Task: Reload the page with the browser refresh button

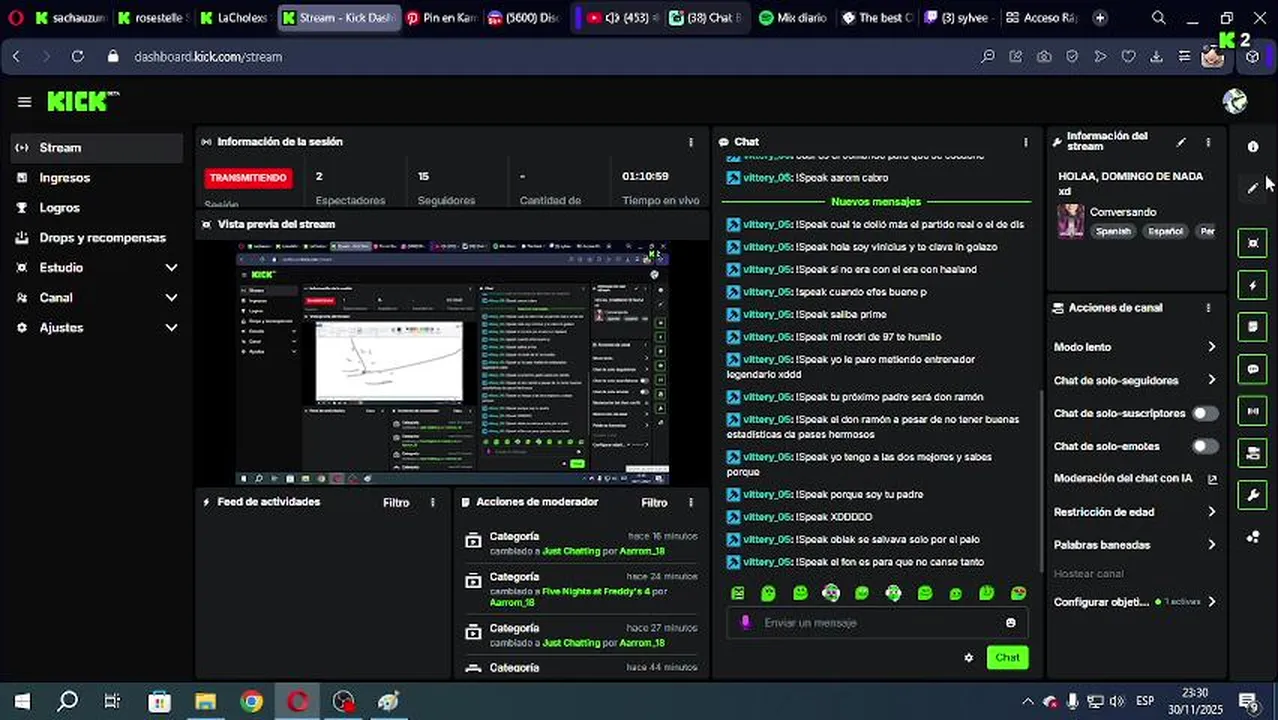Action: (77, 57)
